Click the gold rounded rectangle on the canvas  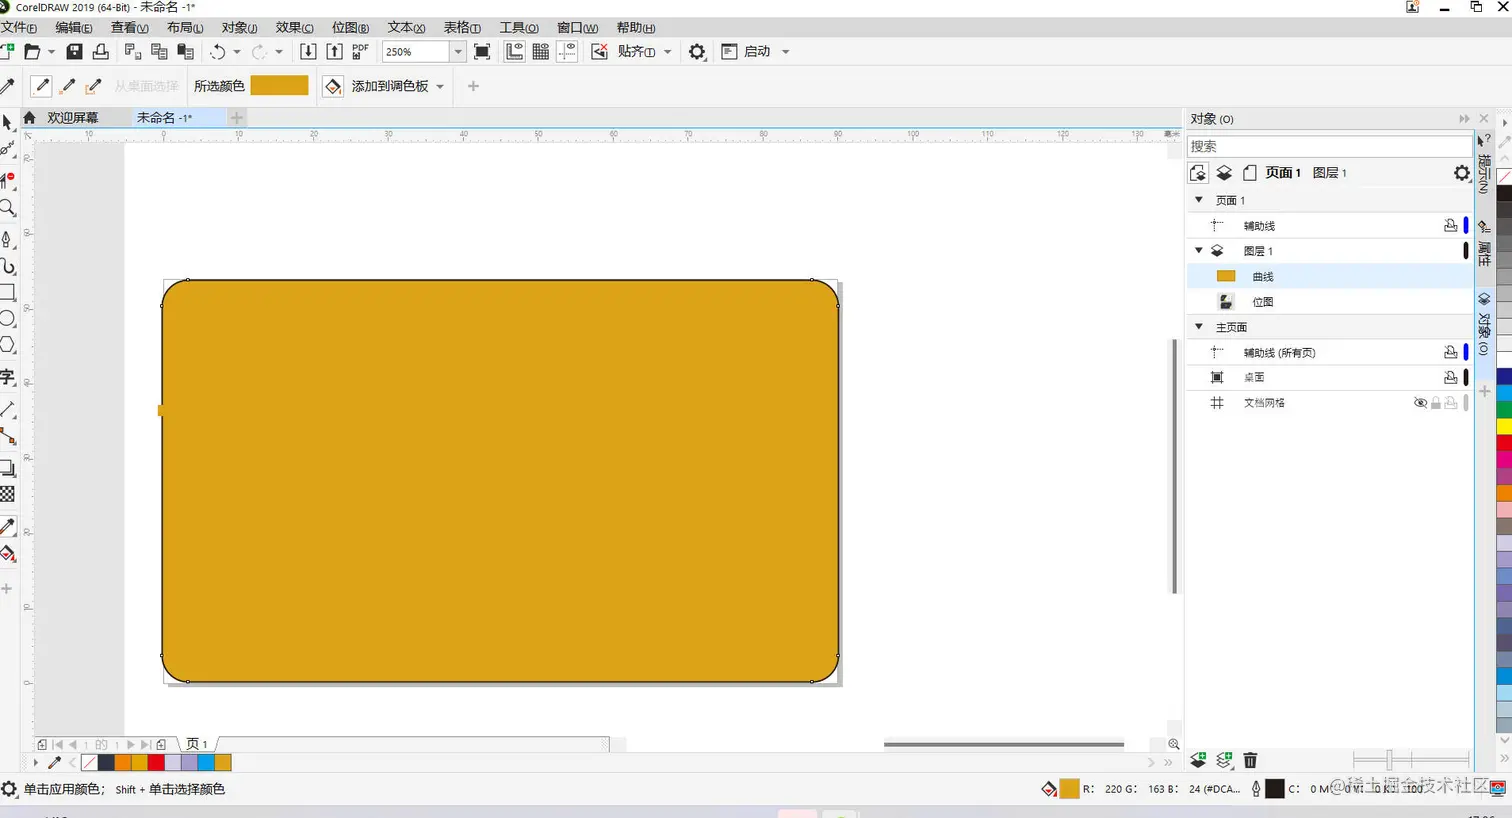pos(500,481)
